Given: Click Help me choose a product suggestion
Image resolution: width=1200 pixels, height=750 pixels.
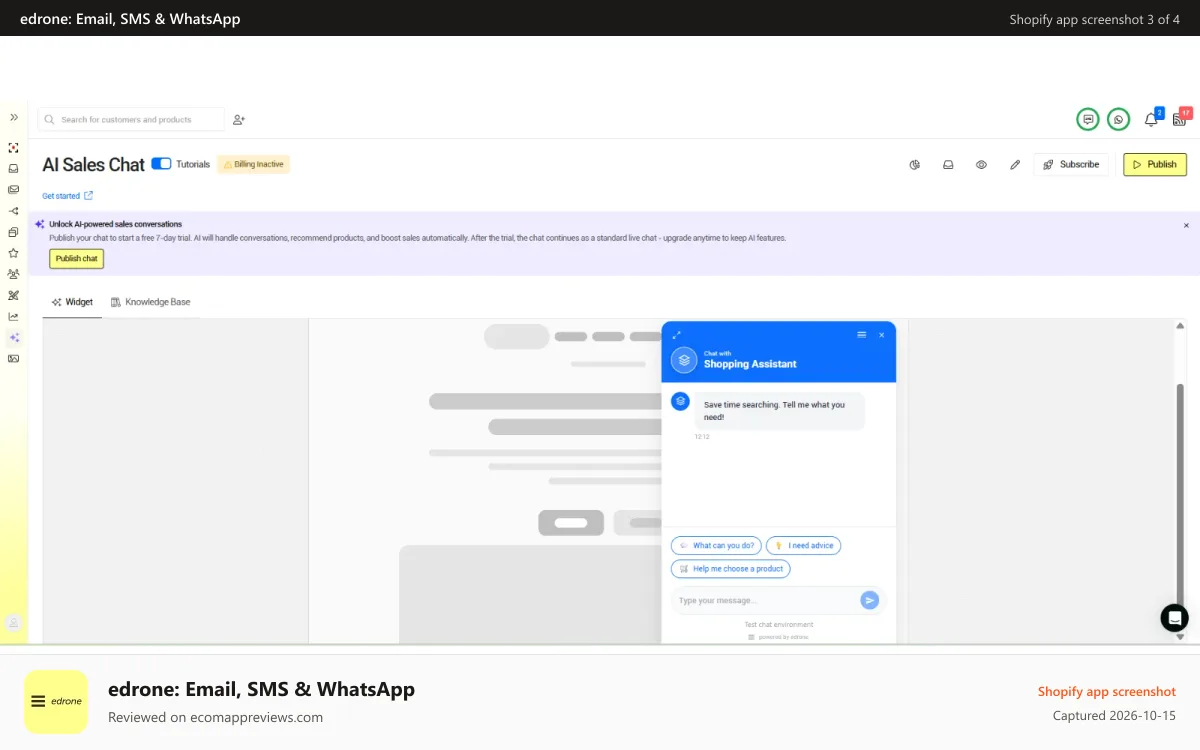Looking at the screenshot, I should [730, 569].
